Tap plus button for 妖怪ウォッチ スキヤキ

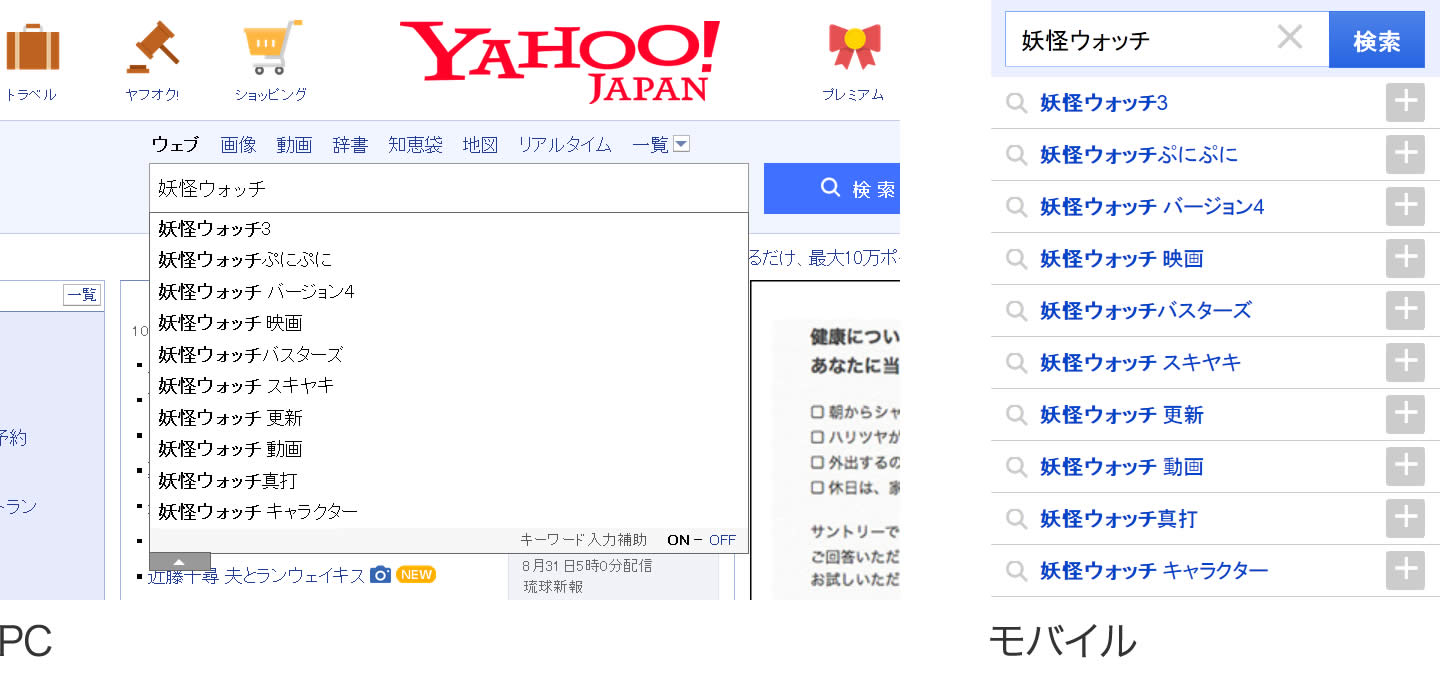(x=1405, y=363)
